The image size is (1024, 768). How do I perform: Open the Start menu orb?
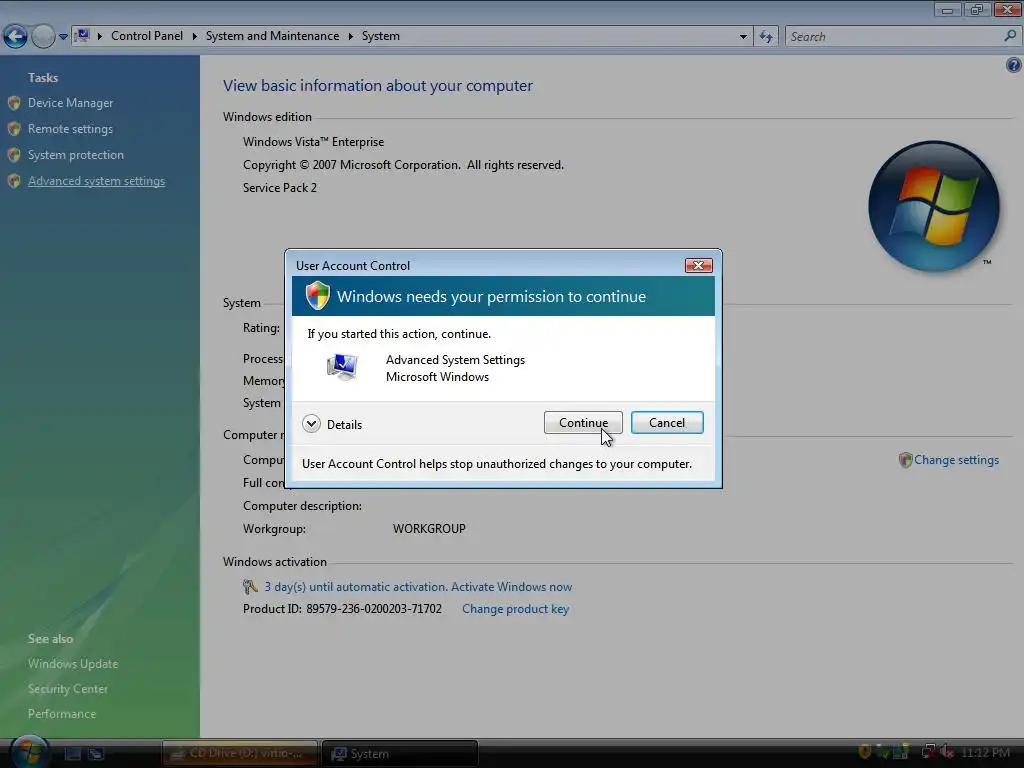30,752
